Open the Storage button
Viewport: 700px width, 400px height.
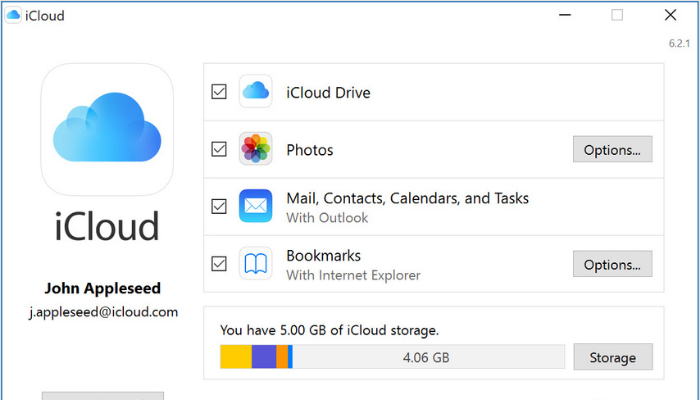point(613,357)
